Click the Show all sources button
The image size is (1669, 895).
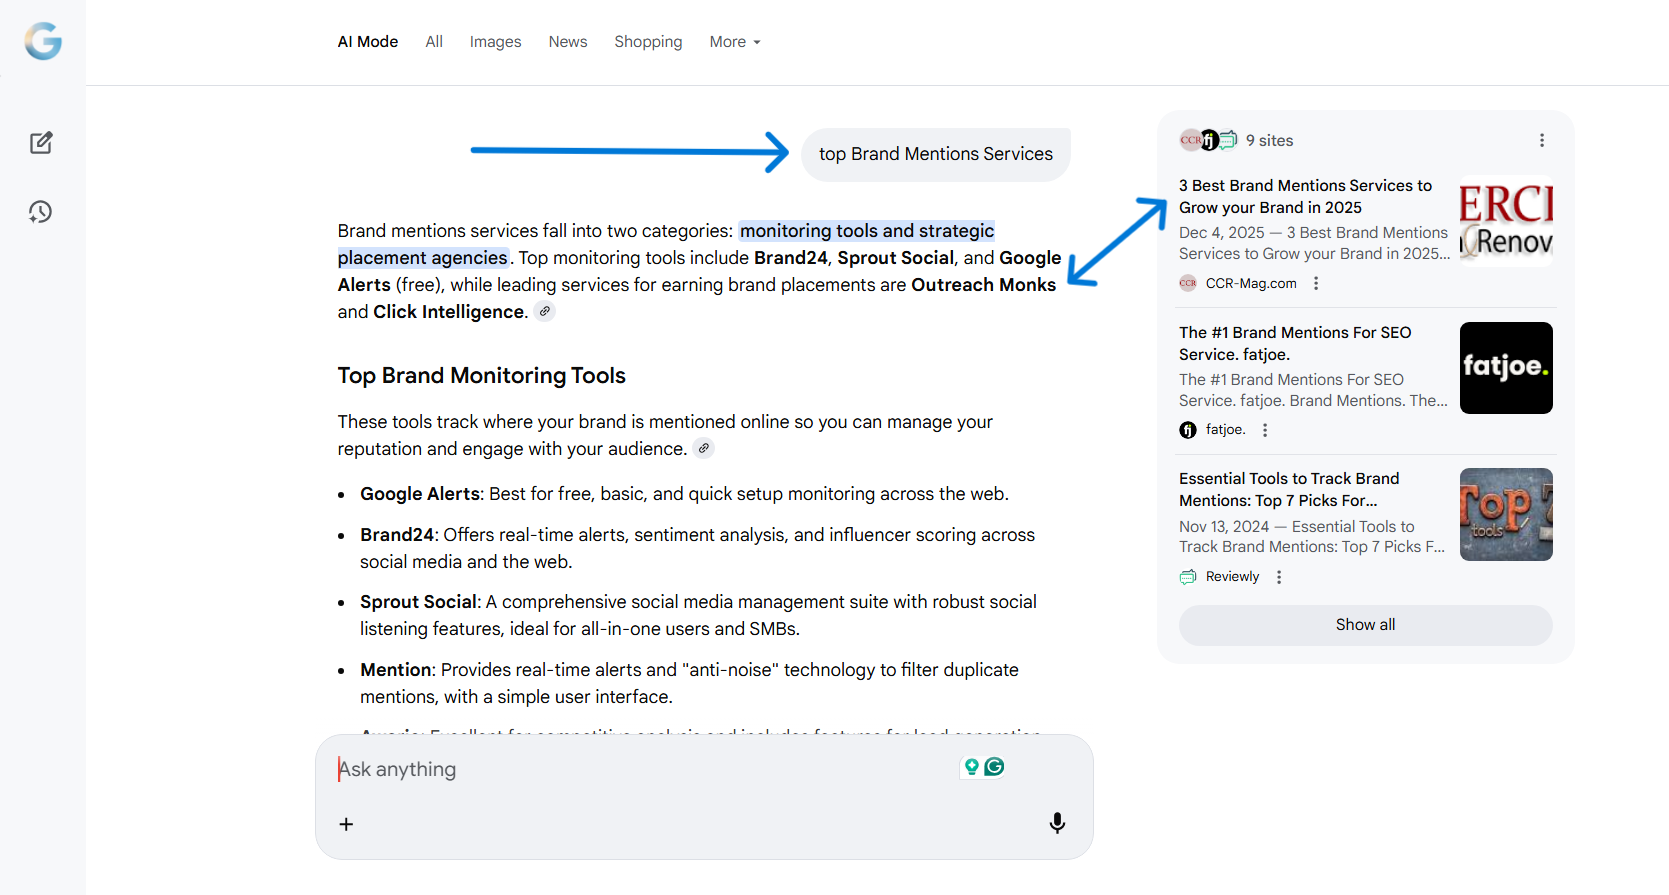pos(1365,625)
